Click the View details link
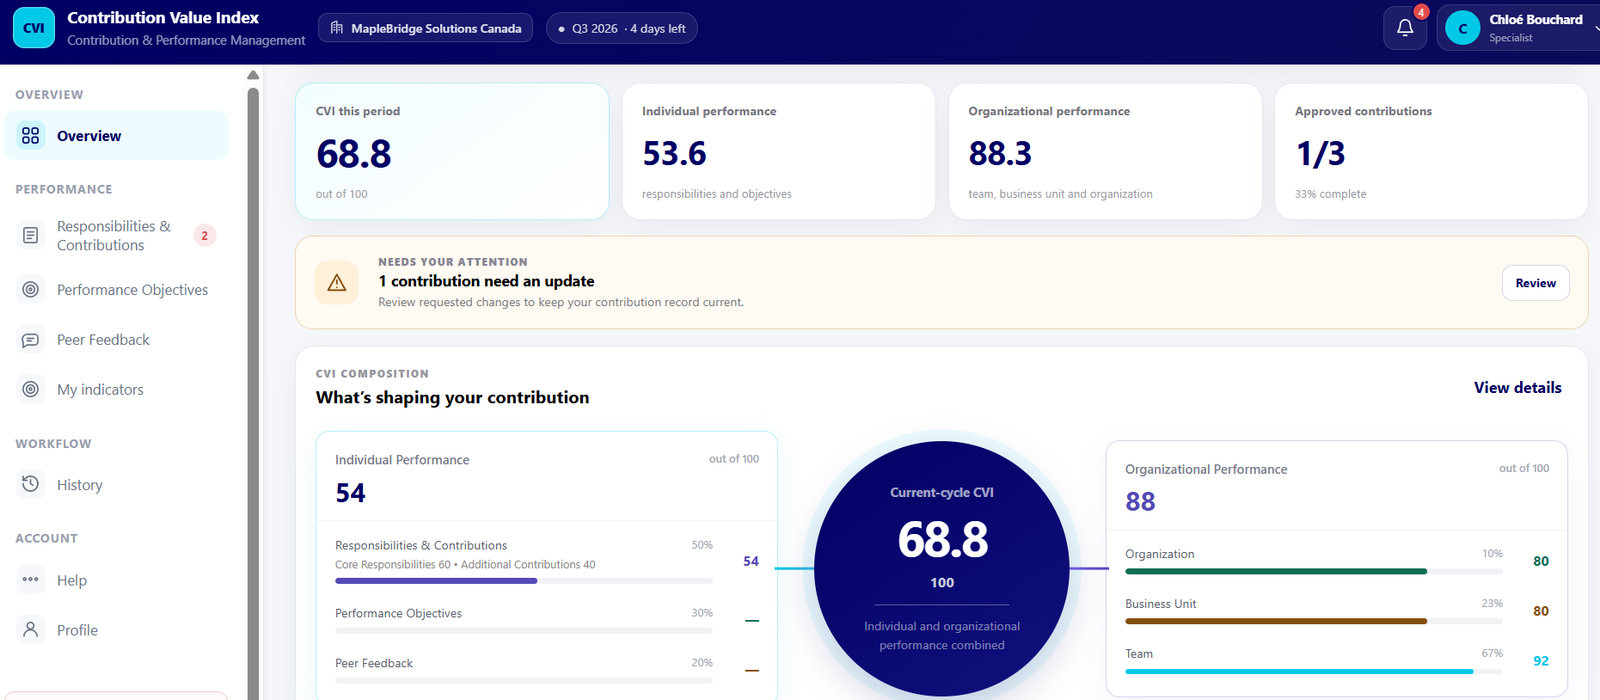Image resolution: width=1600 pixels, height=700 pixels. pyautogui.click(x=1517, y=388)
